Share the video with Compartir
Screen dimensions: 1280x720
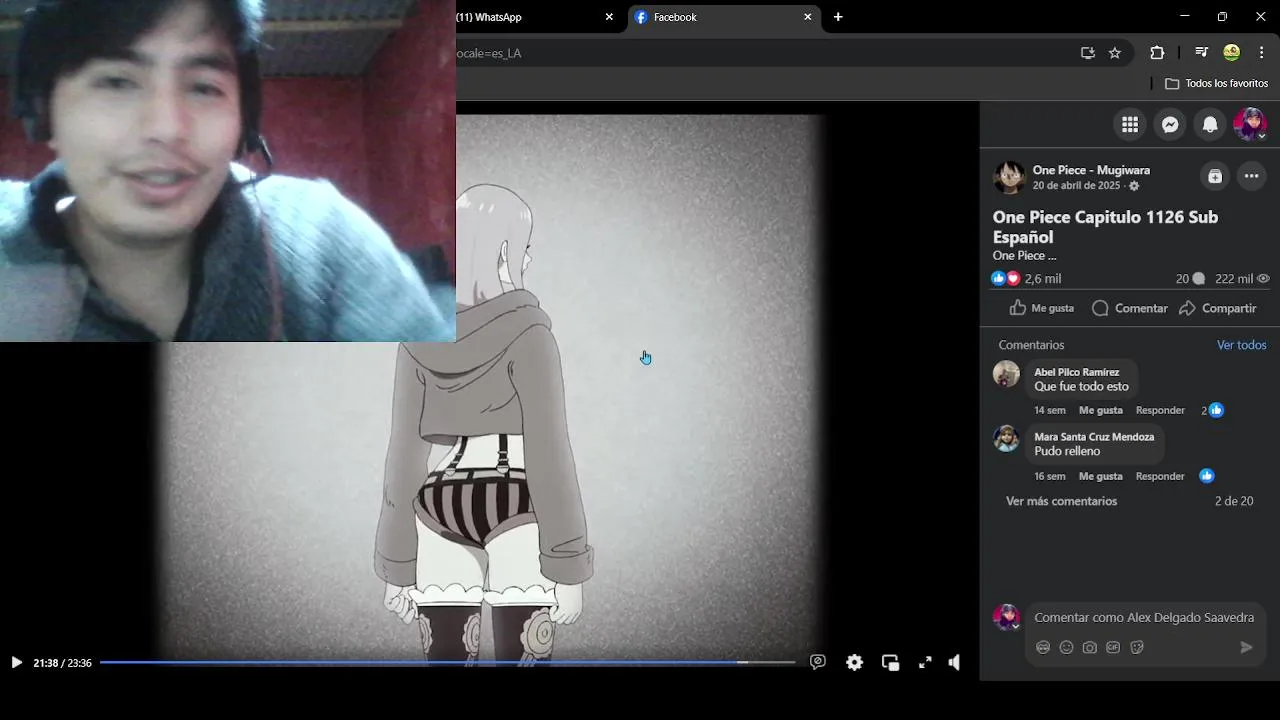tap(1217, 308)
